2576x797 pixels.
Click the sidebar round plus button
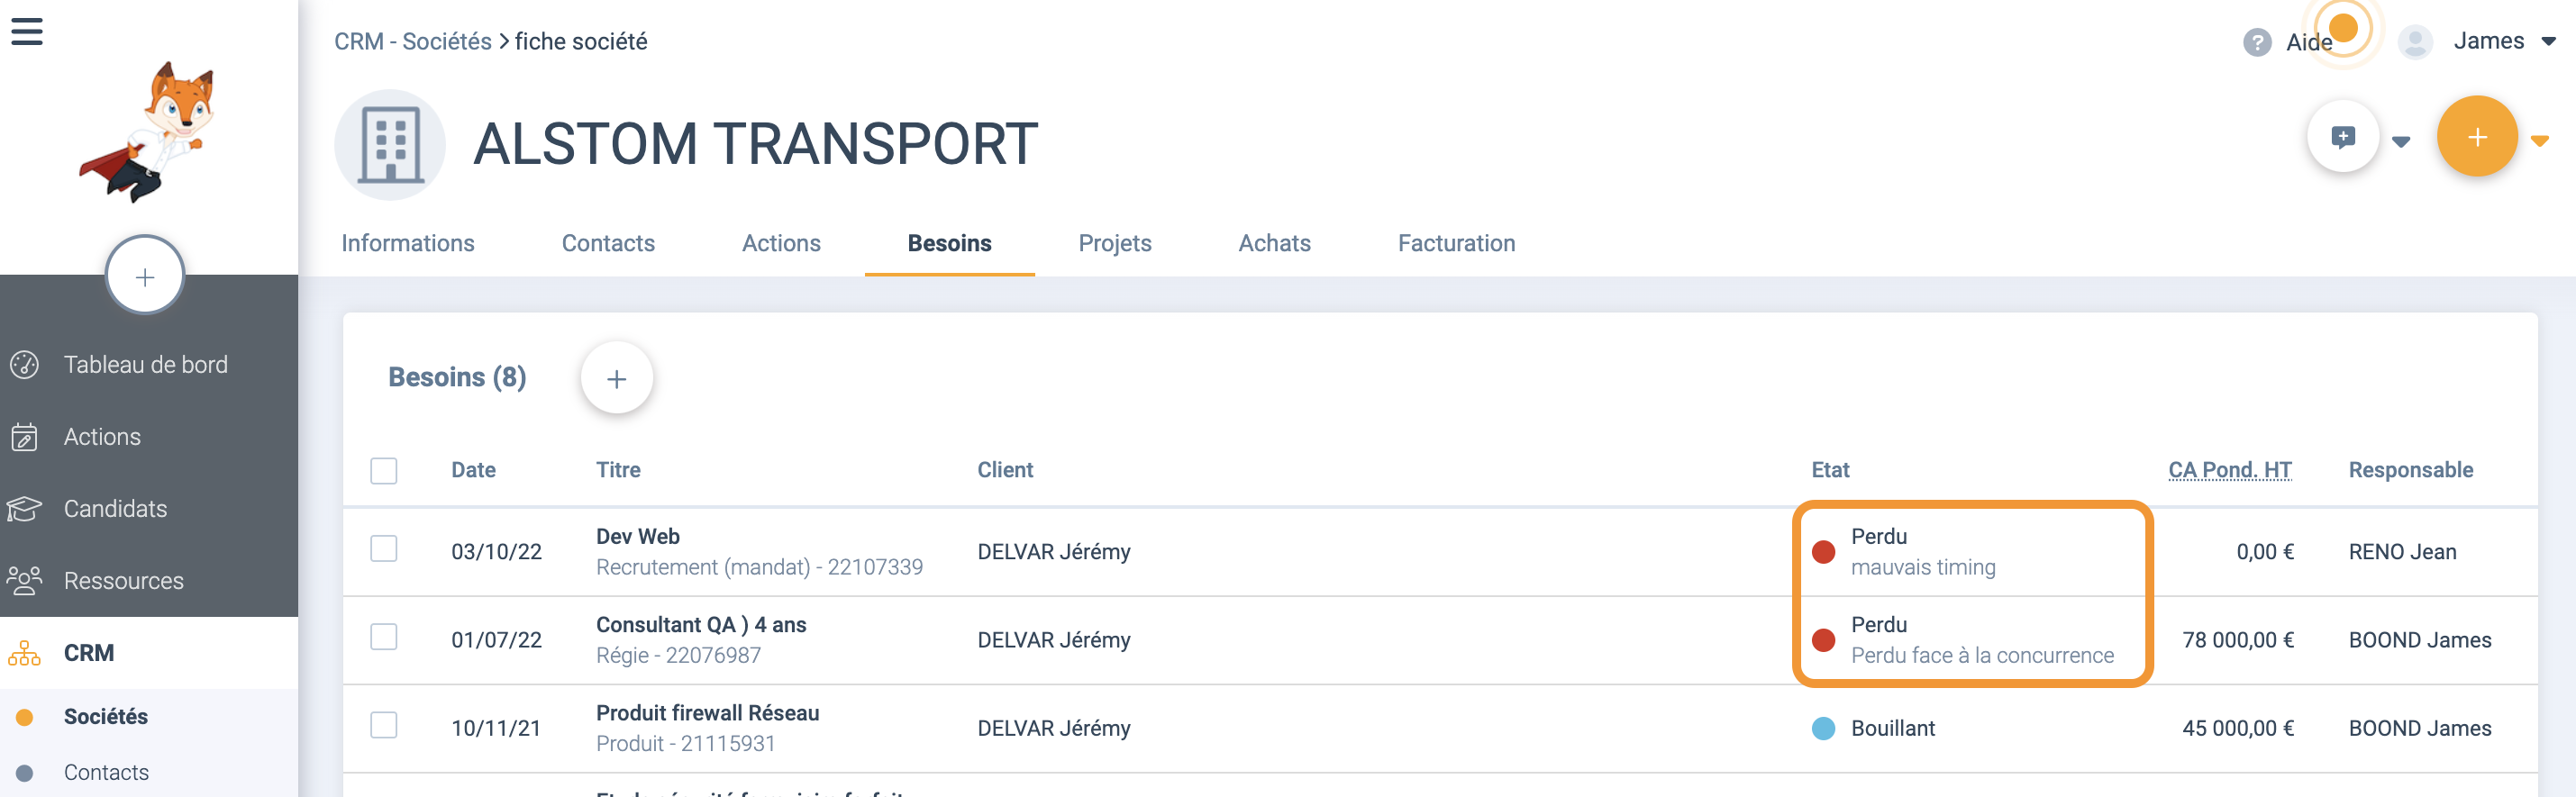(x=145, y=276)
